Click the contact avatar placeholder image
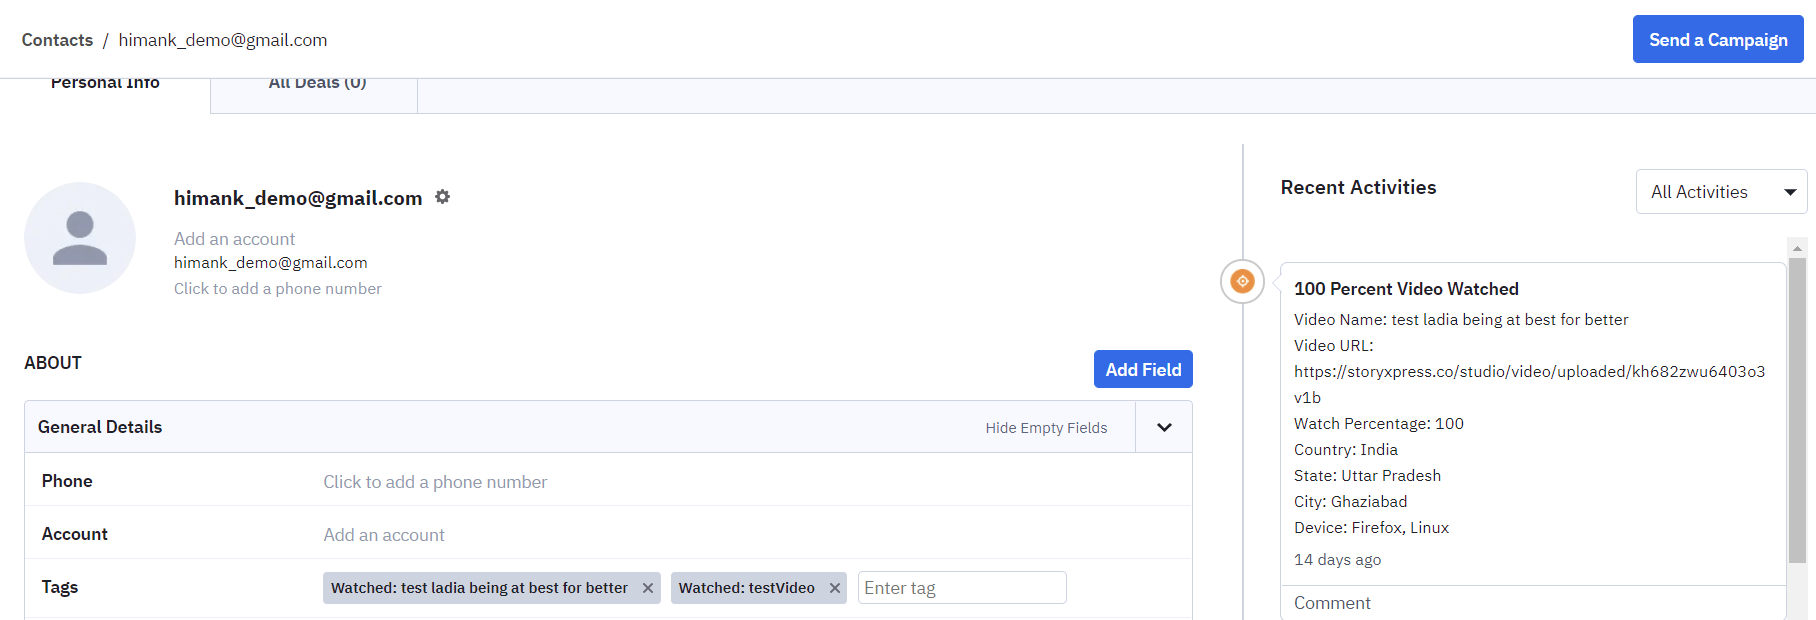Screen dimensions: 1816x620 [x=80, y=238]
